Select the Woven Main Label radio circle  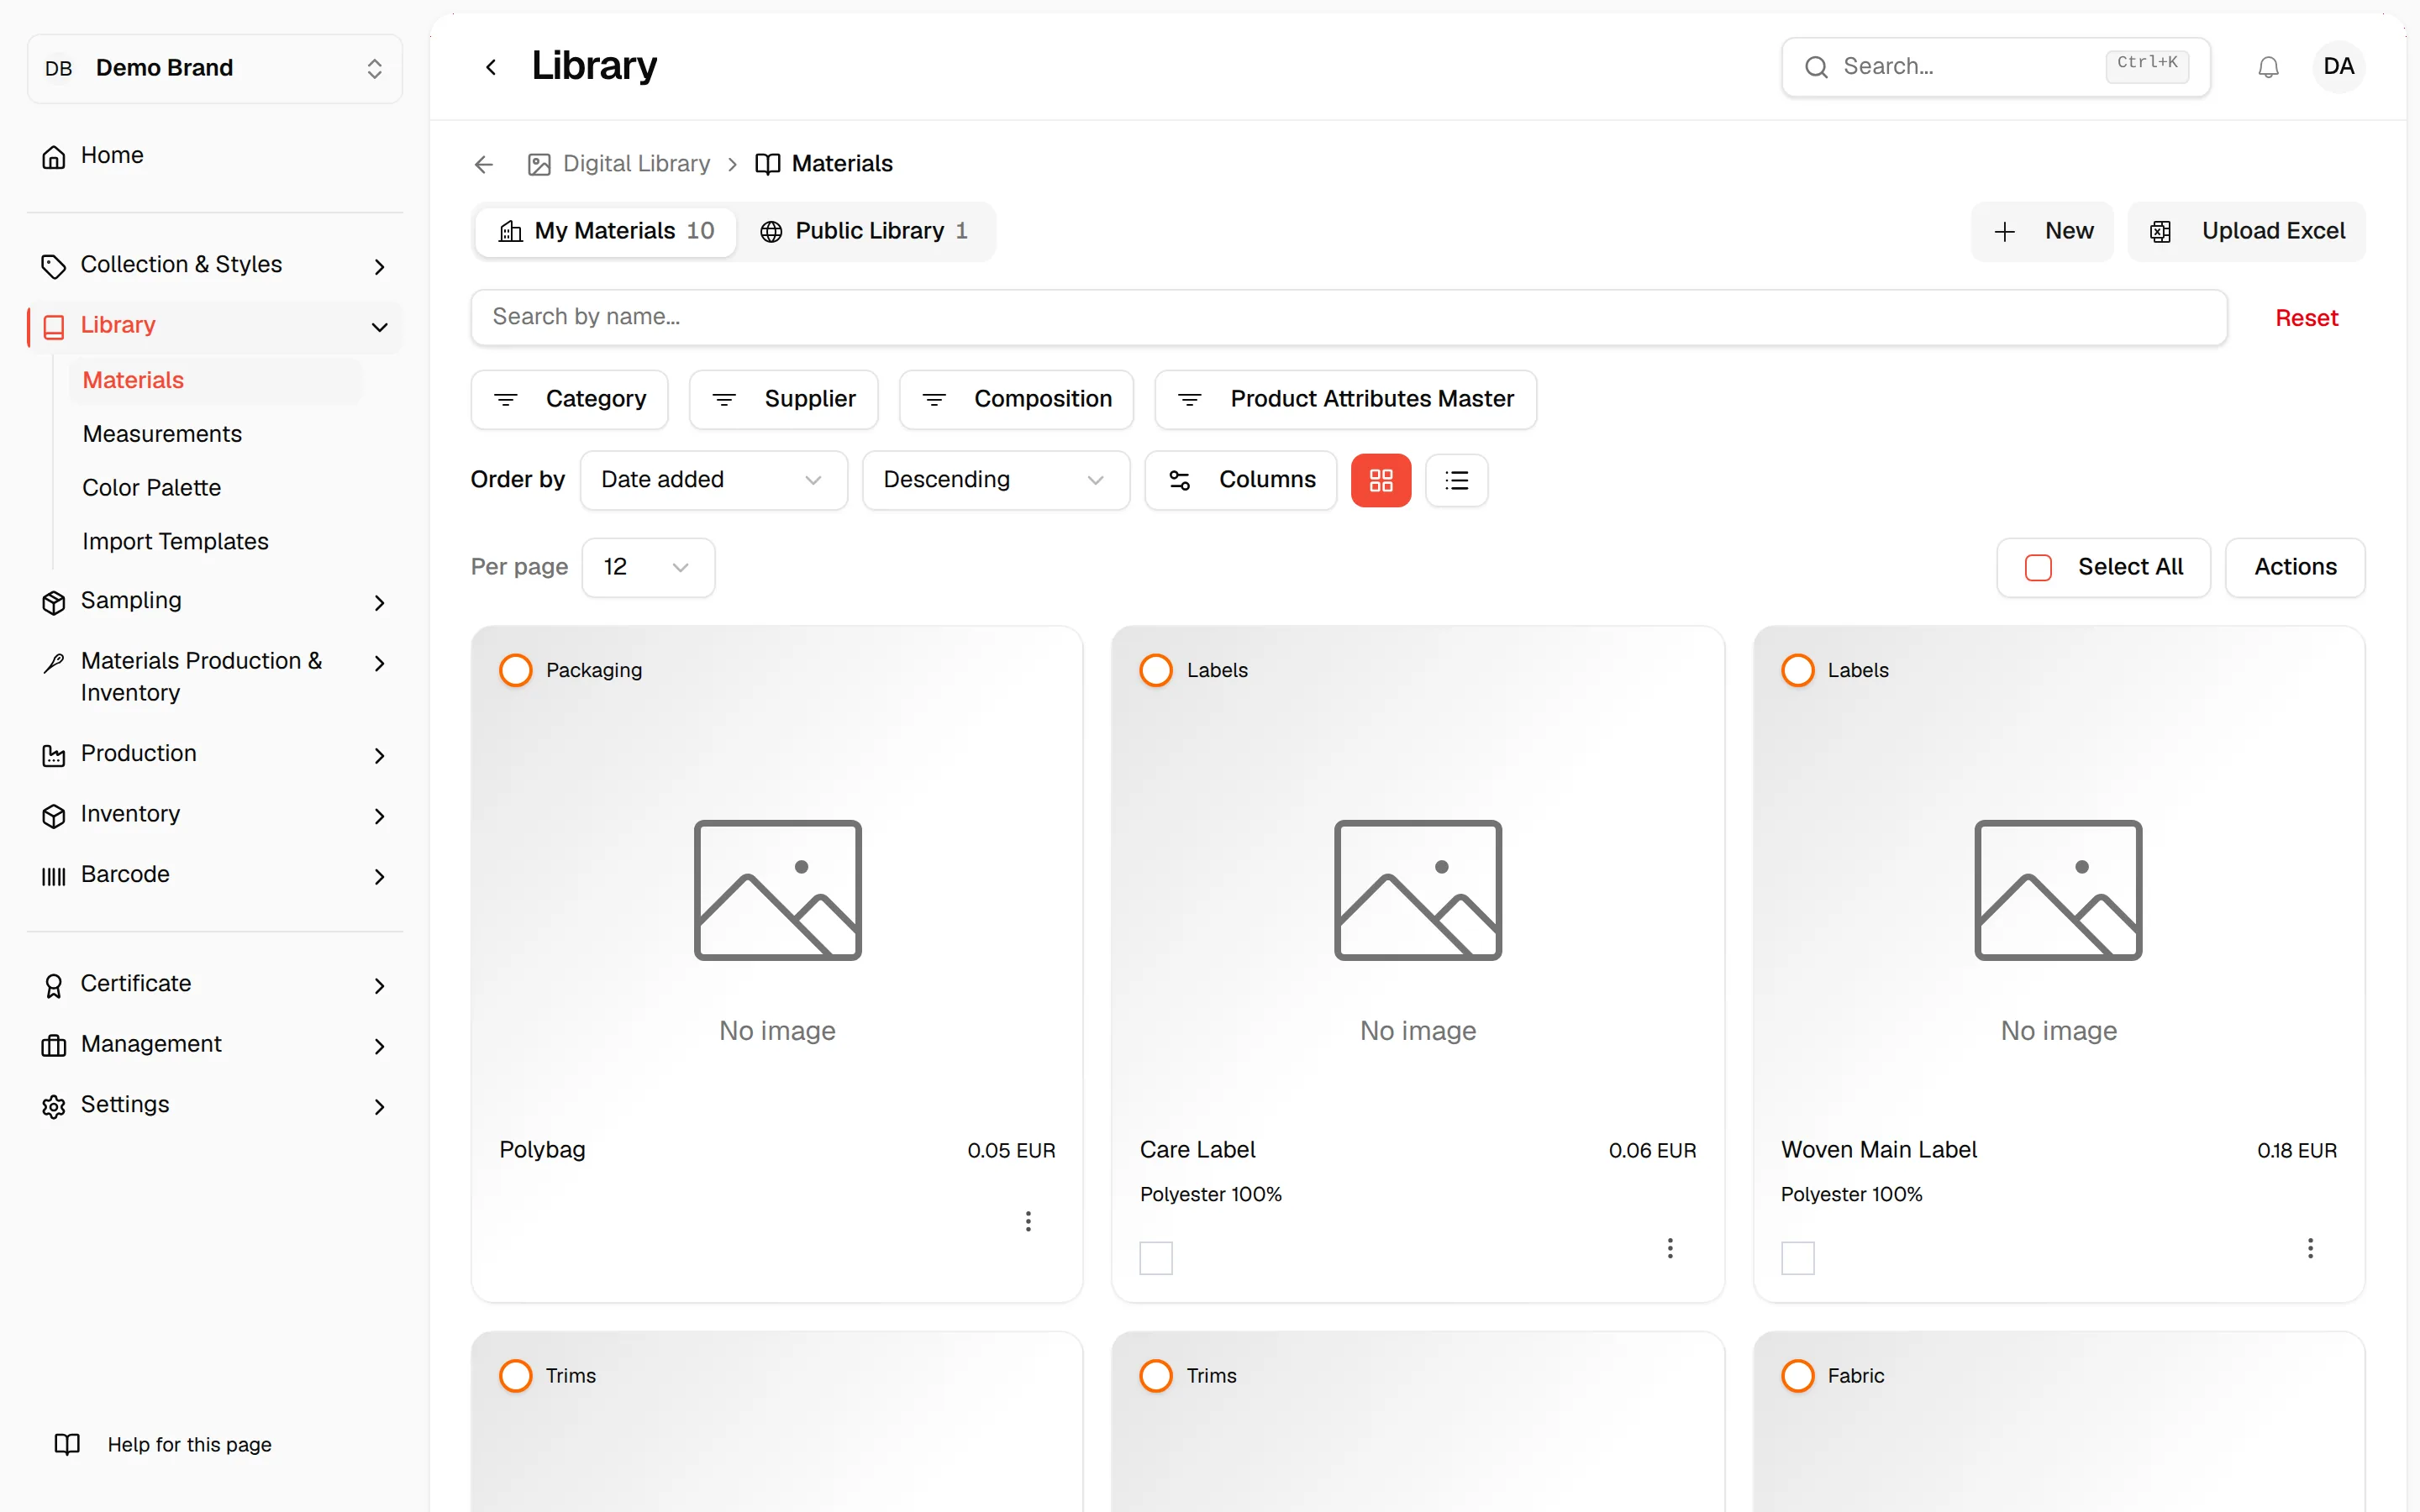[x=1798, y=670]
